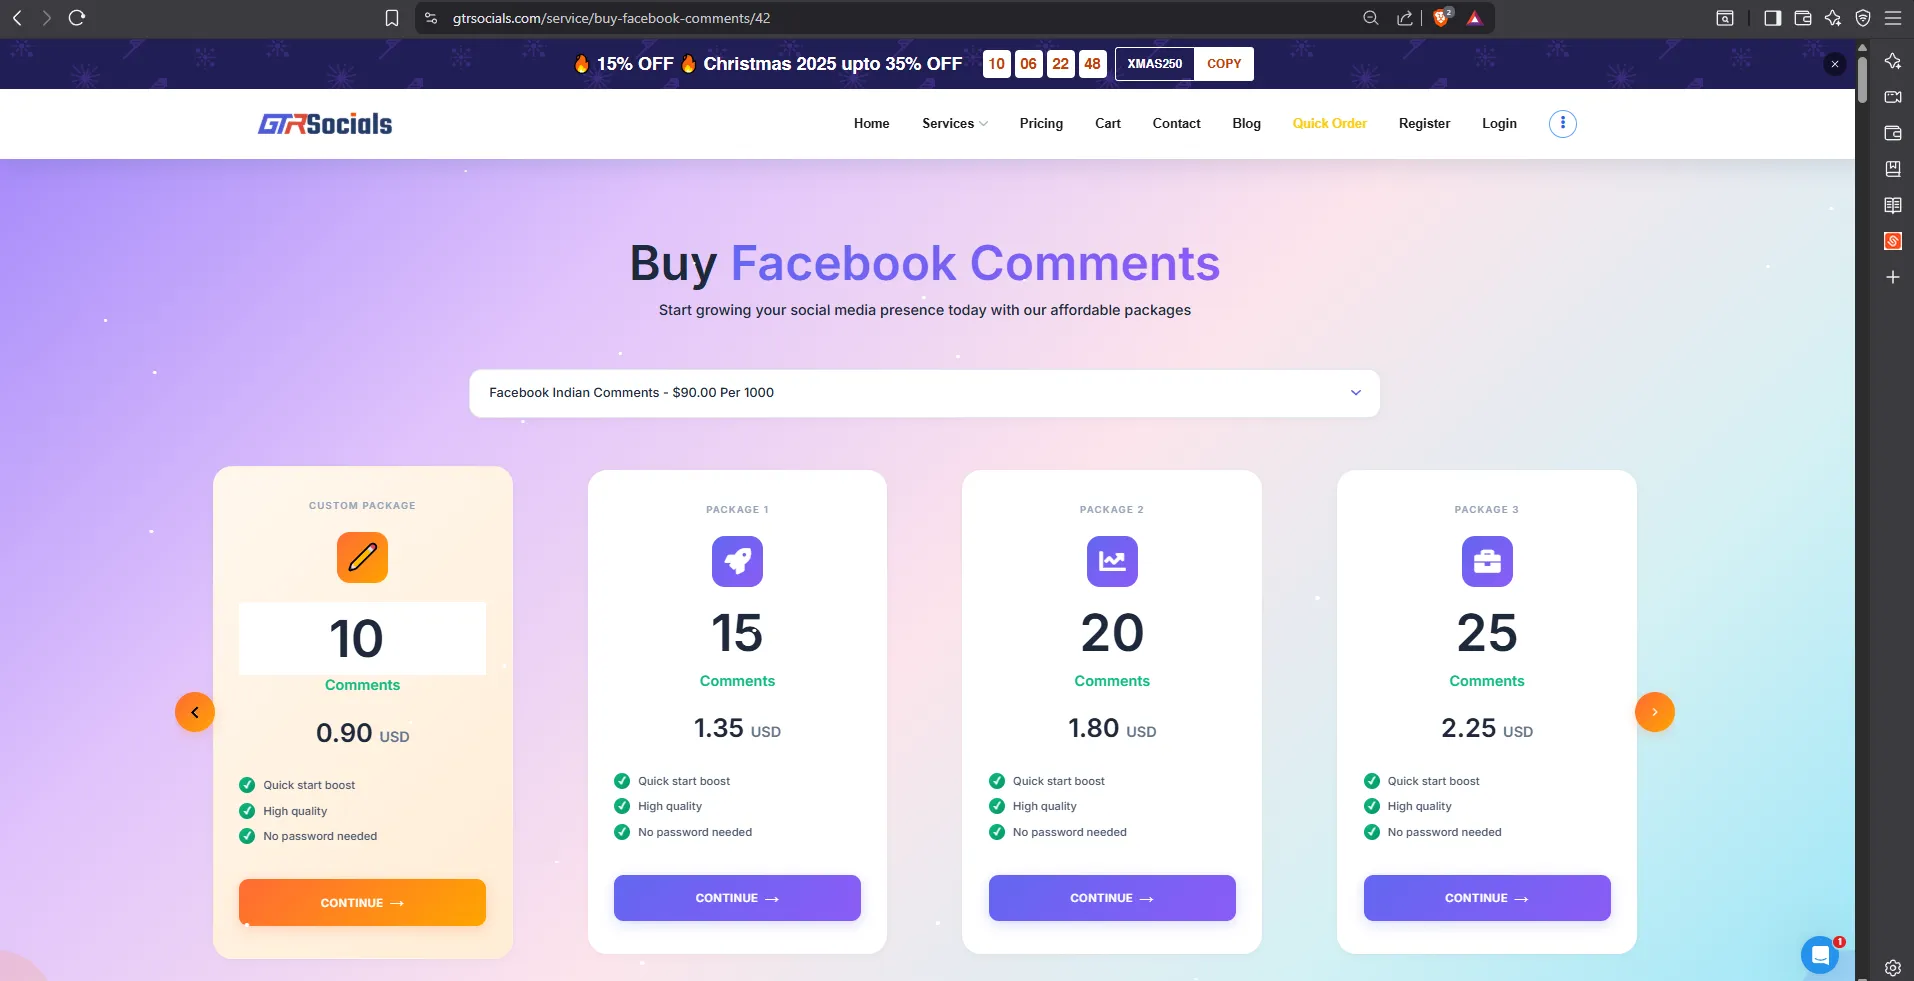Bookmark the current page
Viewport: 1914px width, 981px height.
tap(392, 17)
